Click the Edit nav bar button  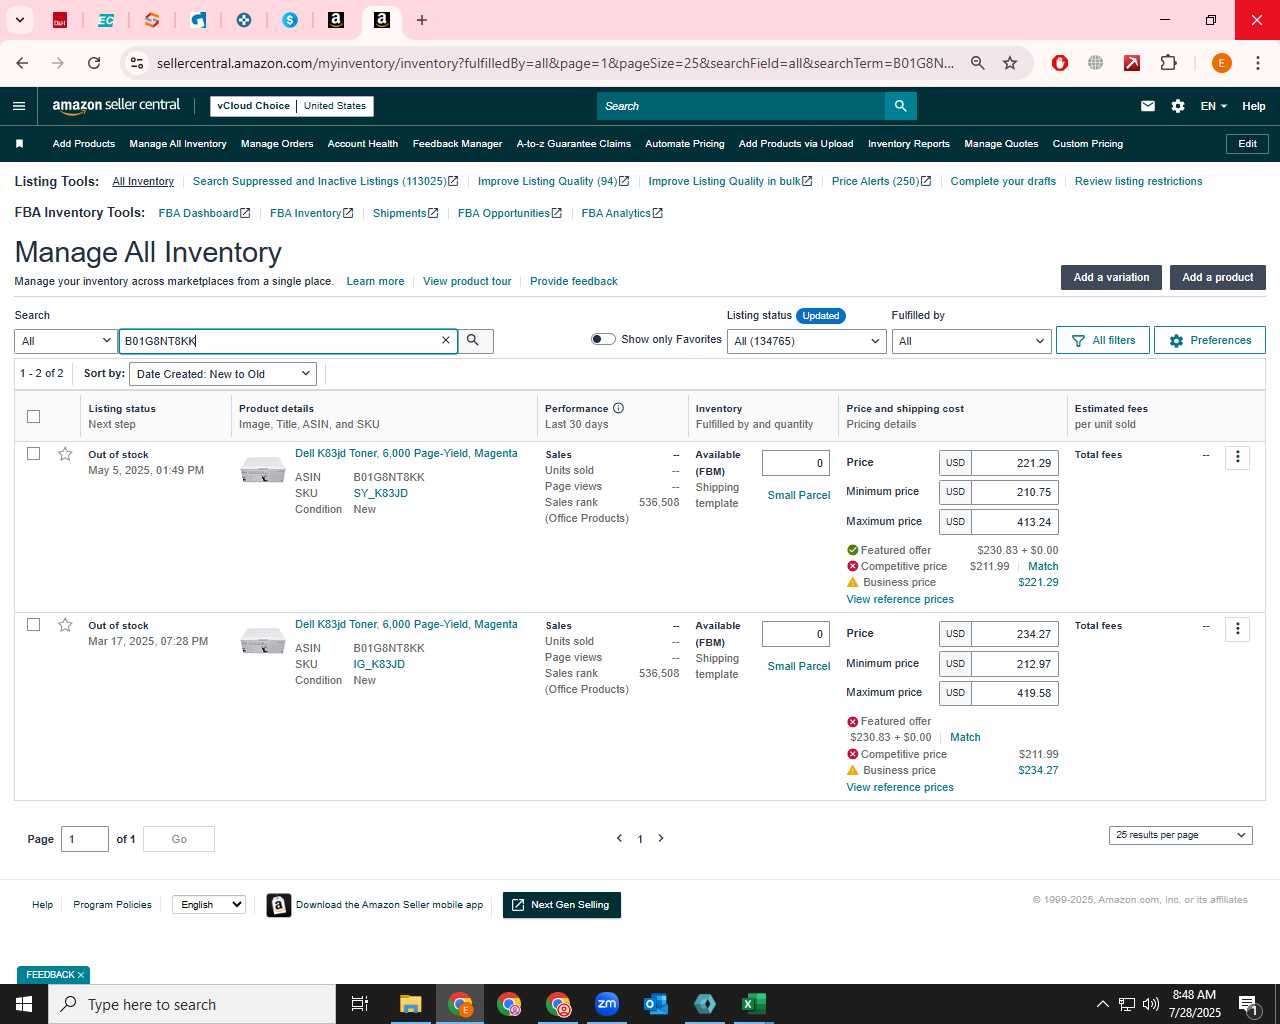(1247, 144)
